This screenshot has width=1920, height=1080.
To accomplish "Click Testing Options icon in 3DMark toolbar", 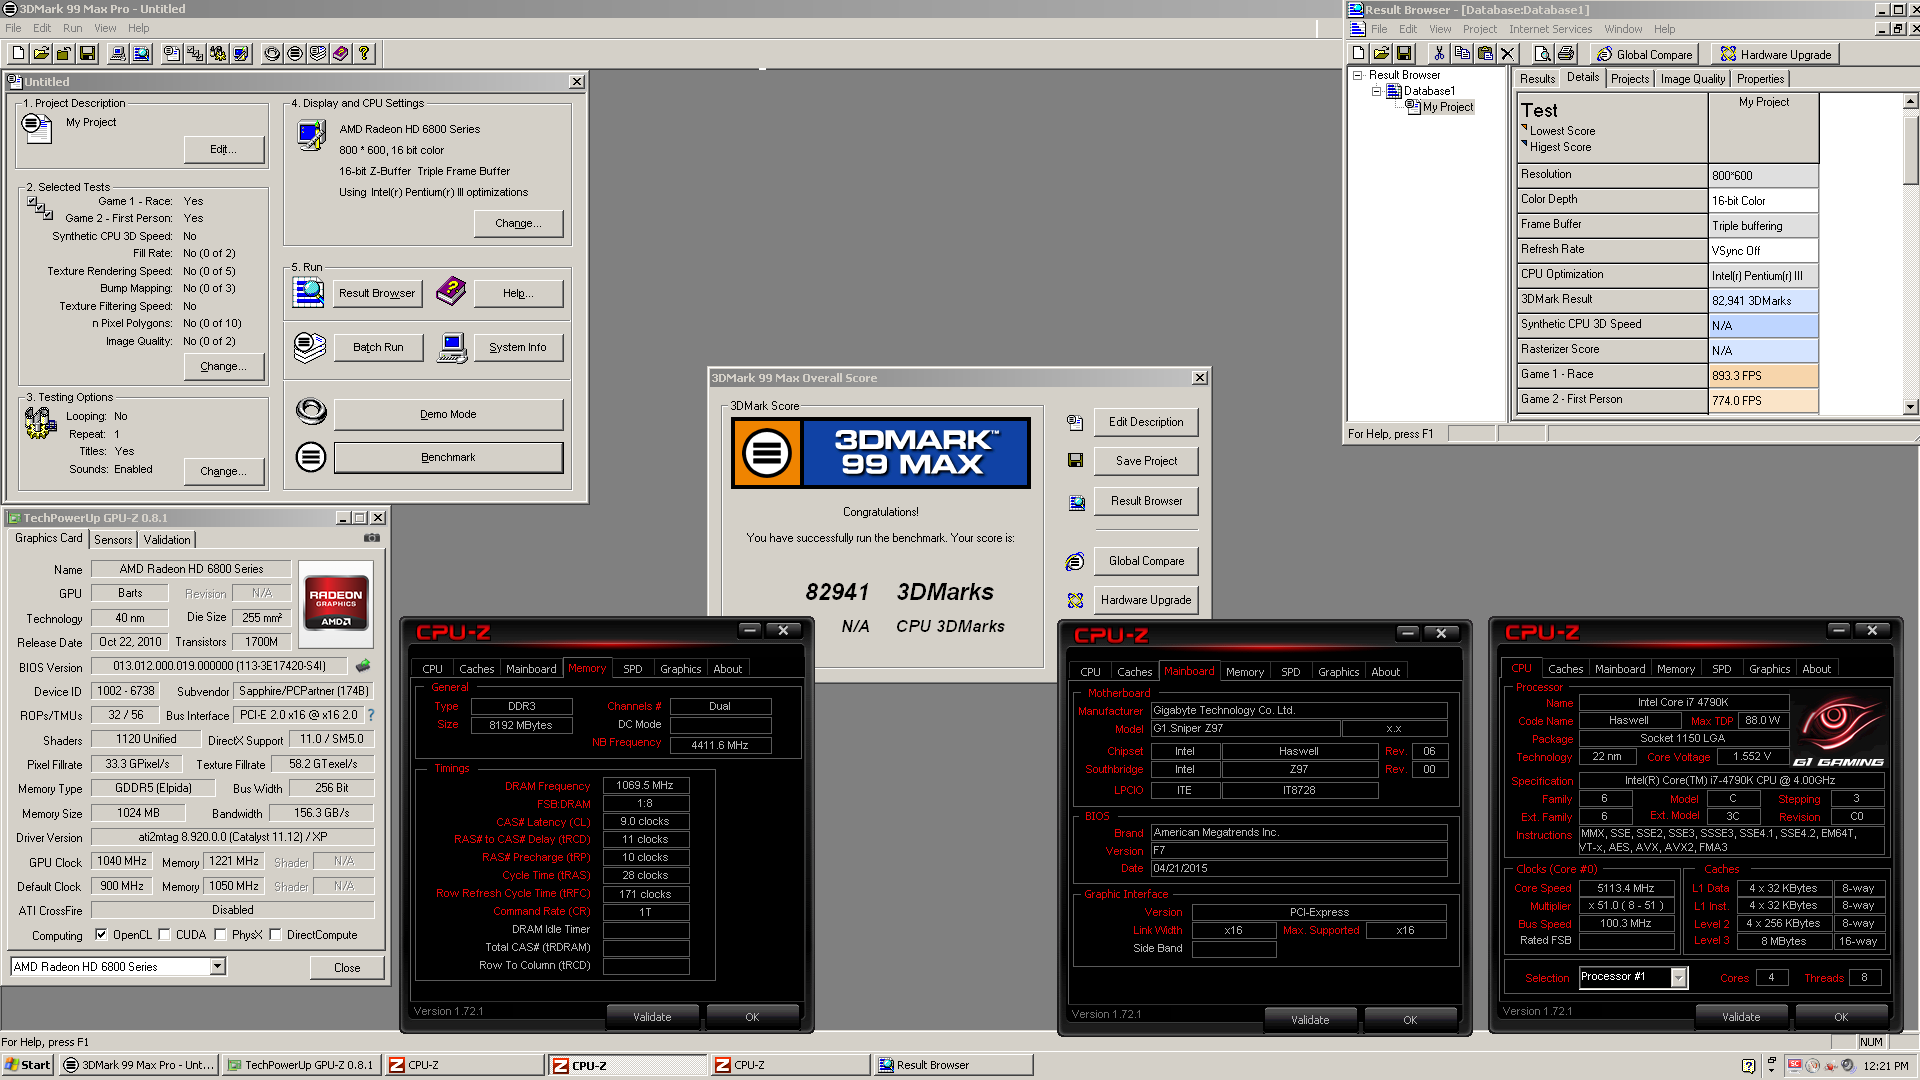I will [218, 54].
